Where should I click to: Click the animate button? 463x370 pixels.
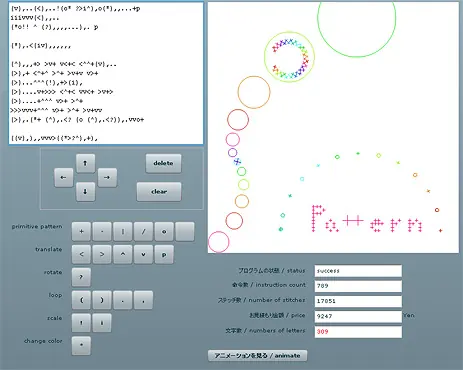(x=257, y=356)
